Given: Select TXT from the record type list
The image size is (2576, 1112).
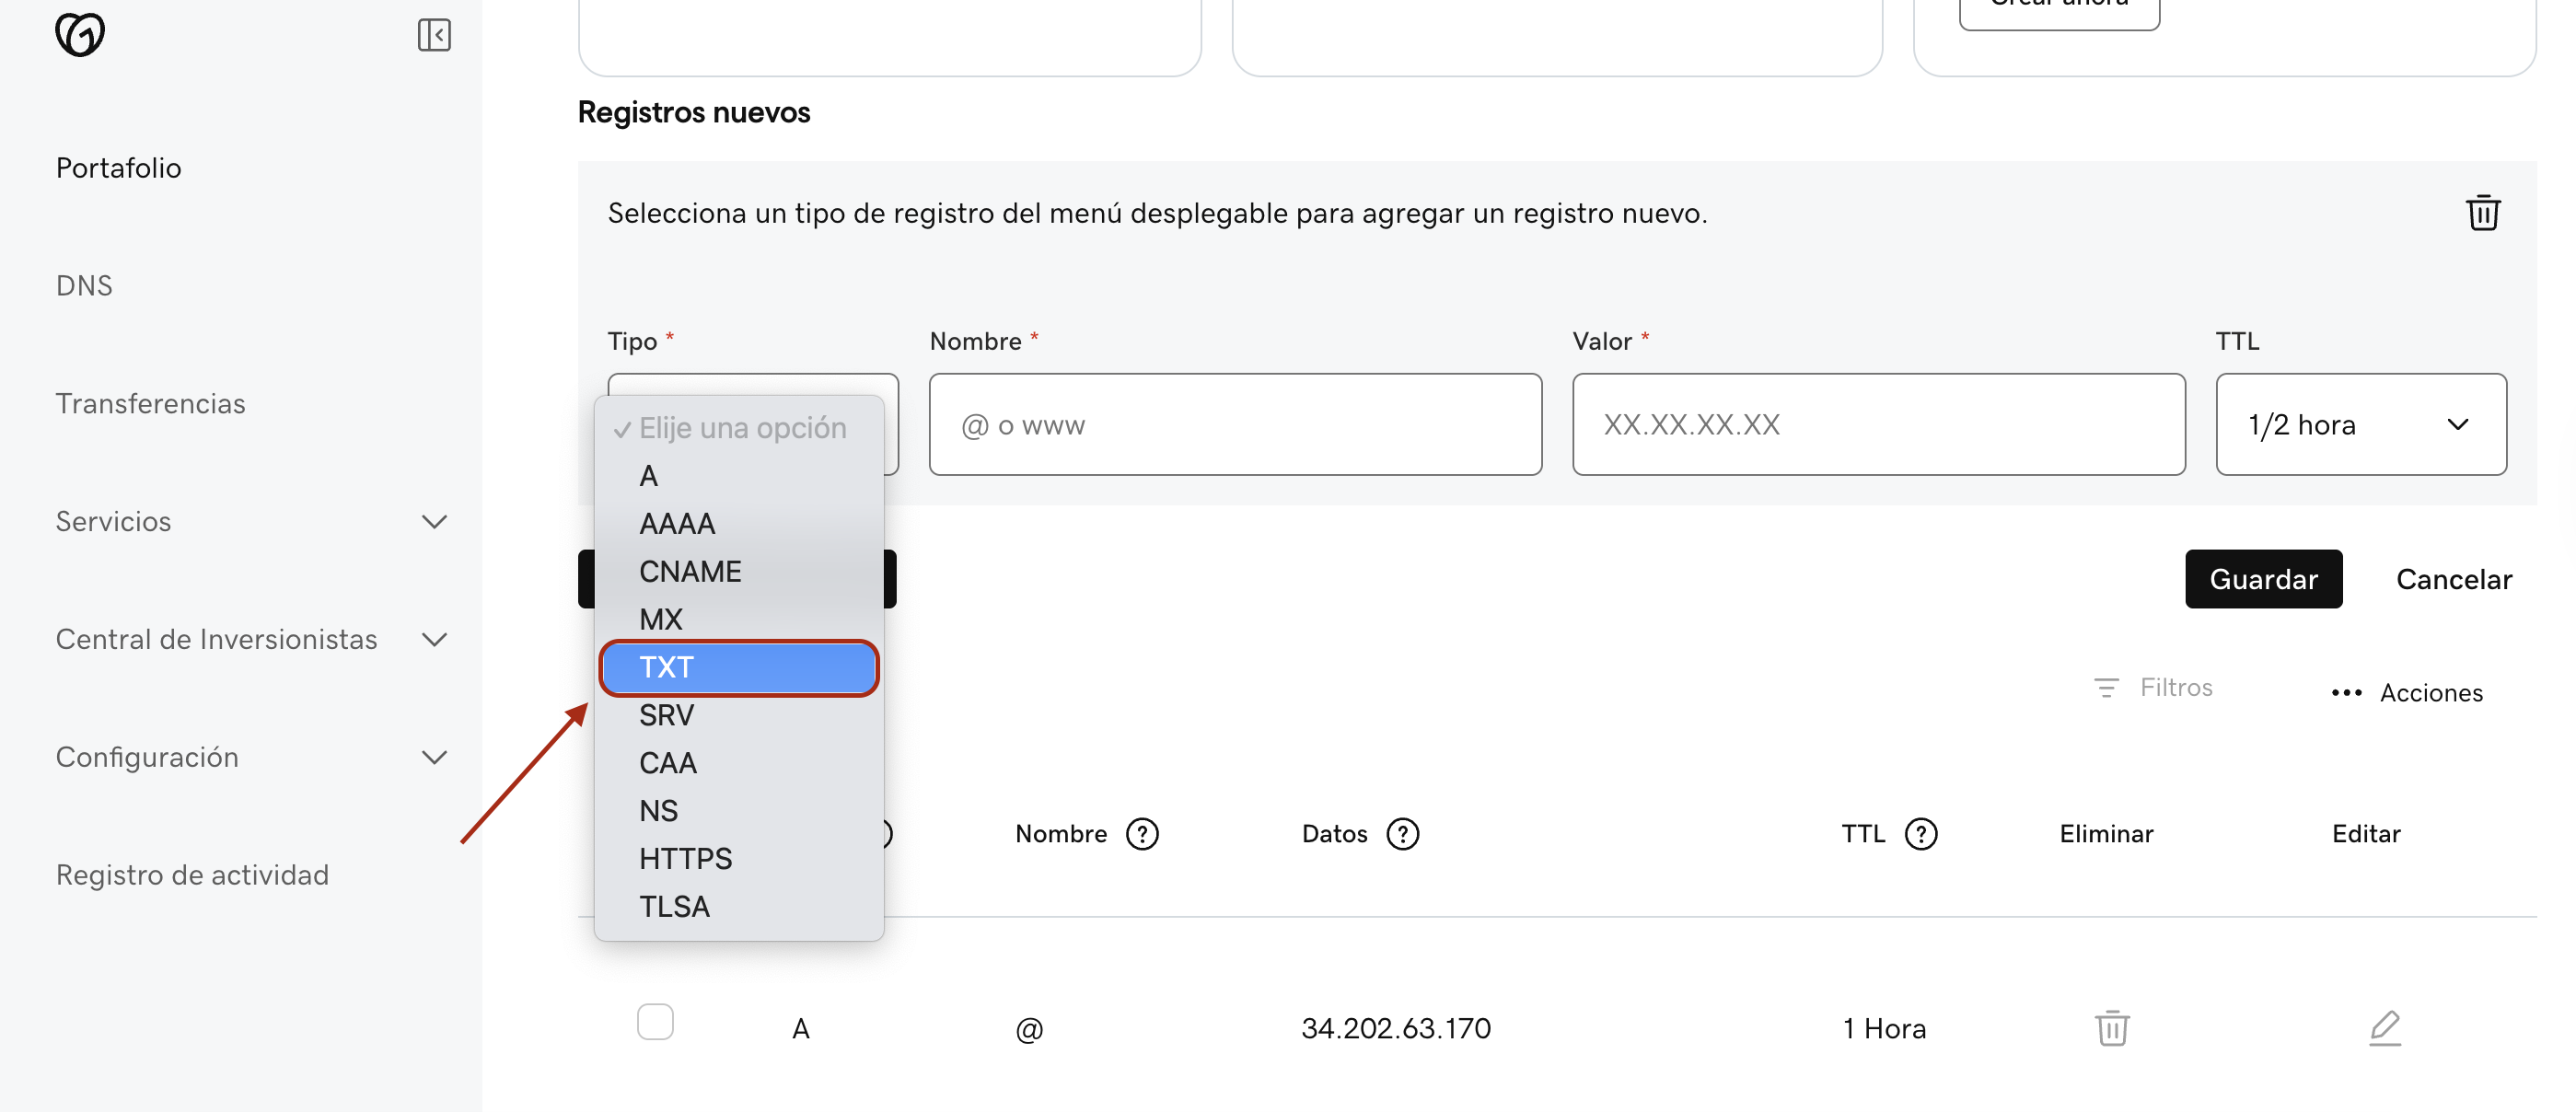Looking at the screenshot, I should 738,668.
